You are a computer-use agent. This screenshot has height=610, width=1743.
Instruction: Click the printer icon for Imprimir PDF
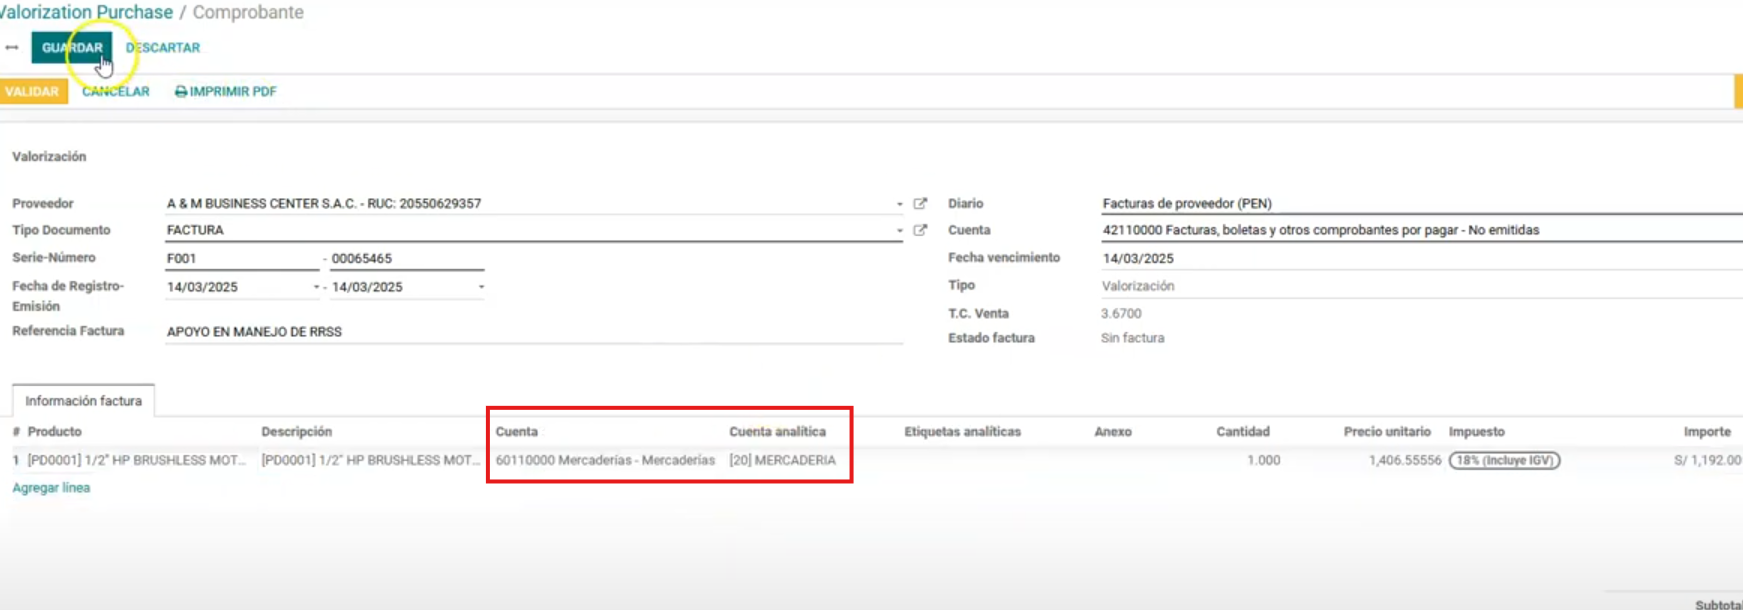[181, 91]
